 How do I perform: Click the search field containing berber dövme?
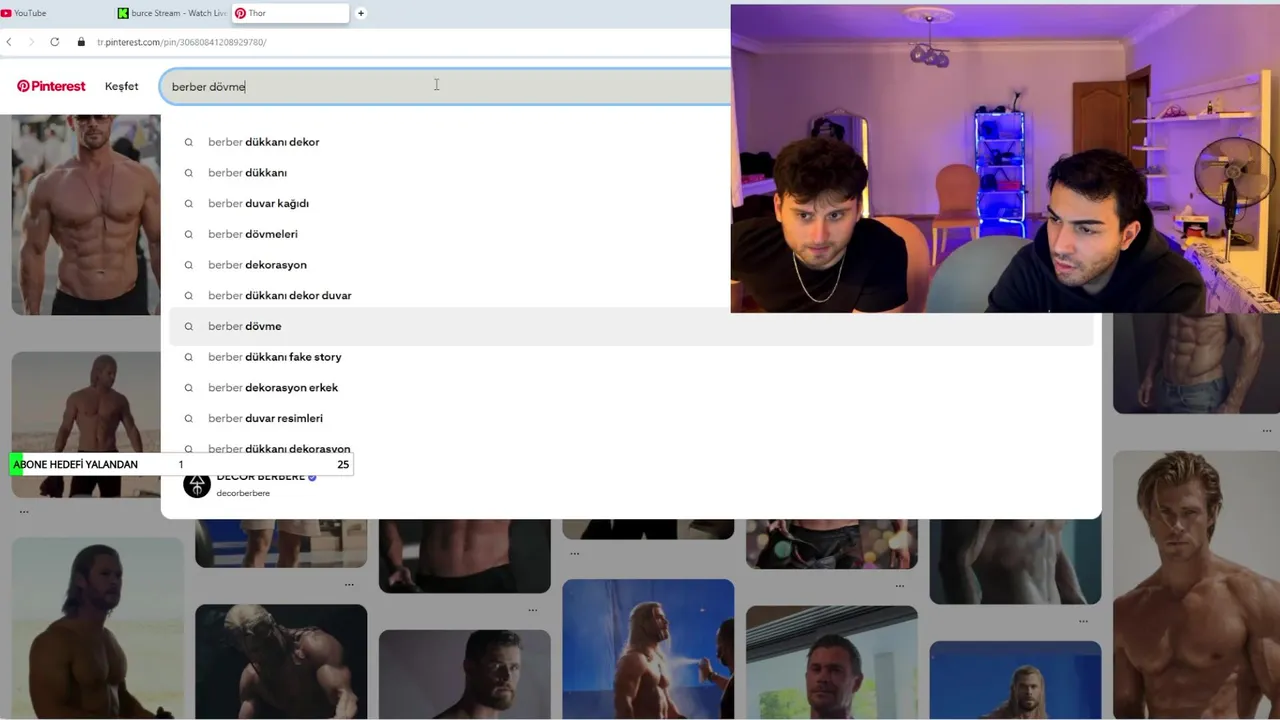[x=445, y=87]
